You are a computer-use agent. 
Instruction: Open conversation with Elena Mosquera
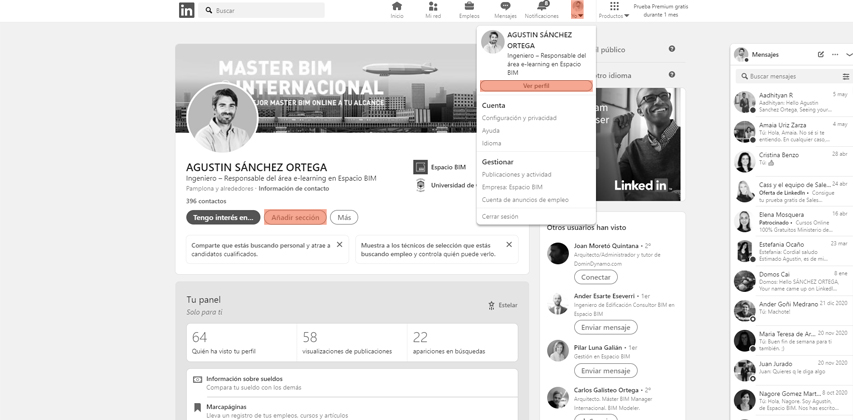792,221
